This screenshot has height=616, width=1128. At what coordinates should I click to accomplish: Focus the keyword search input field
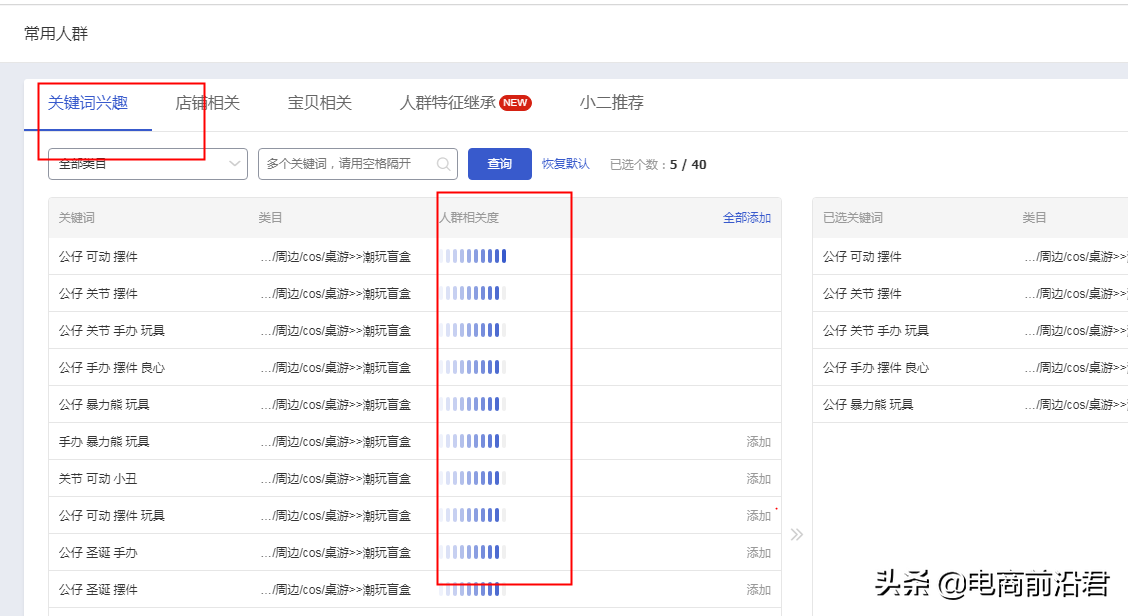click(358, 164)
